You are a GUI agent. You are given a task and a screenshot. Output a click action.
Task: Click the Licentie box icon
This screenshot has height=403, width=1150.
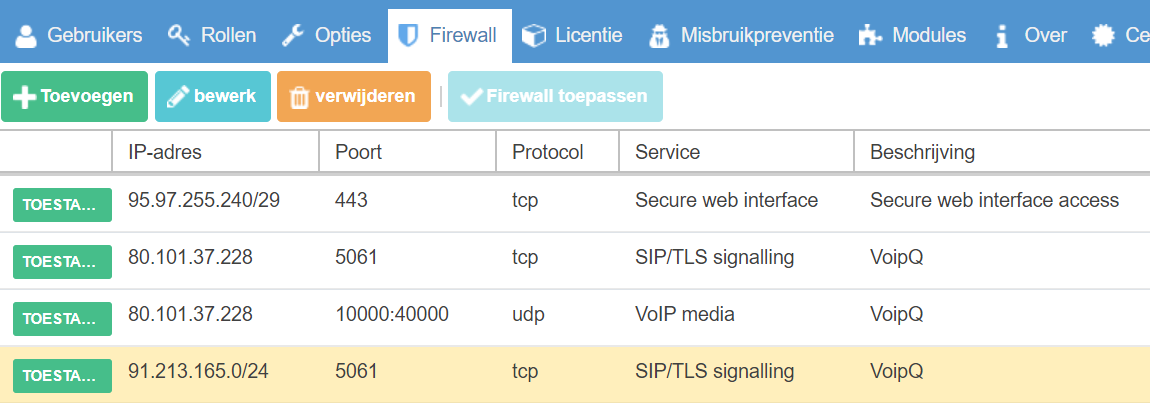pos(535,36)
